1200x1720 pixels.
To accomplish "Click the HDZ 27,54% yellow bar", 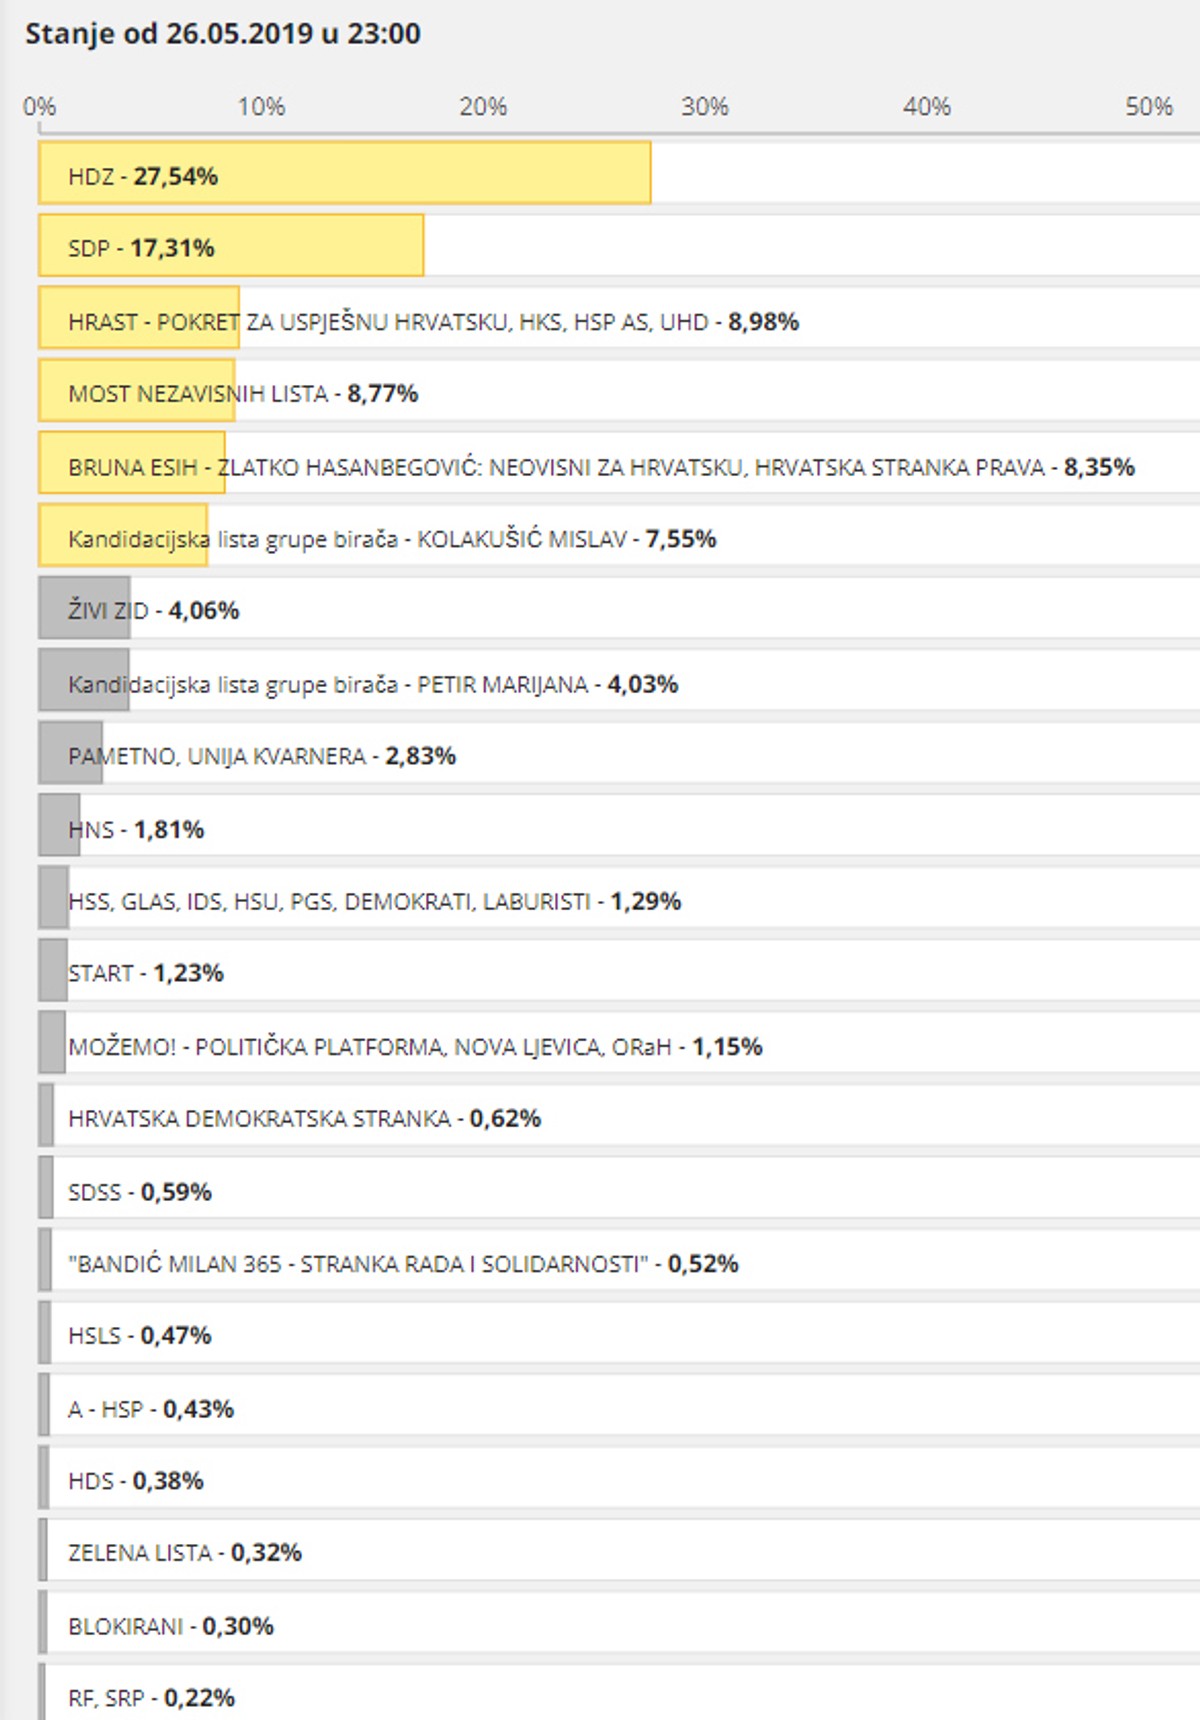I will tap(344, 173).
